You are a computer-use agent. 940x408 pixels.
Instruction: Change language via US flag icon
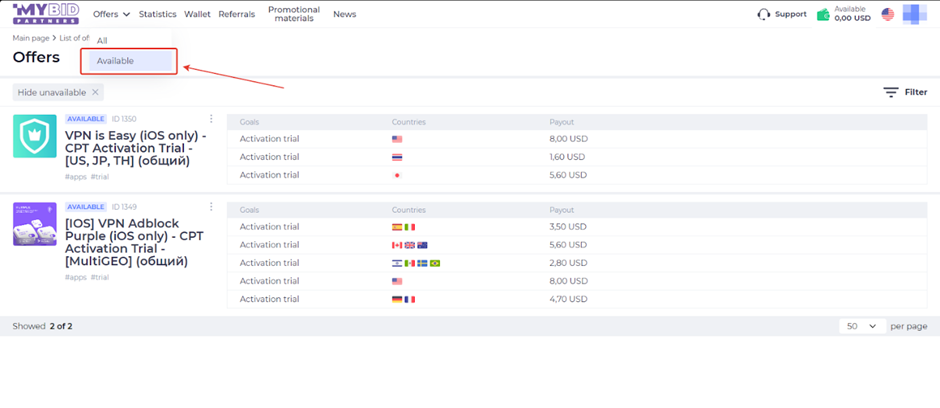(x=888, y=14)
